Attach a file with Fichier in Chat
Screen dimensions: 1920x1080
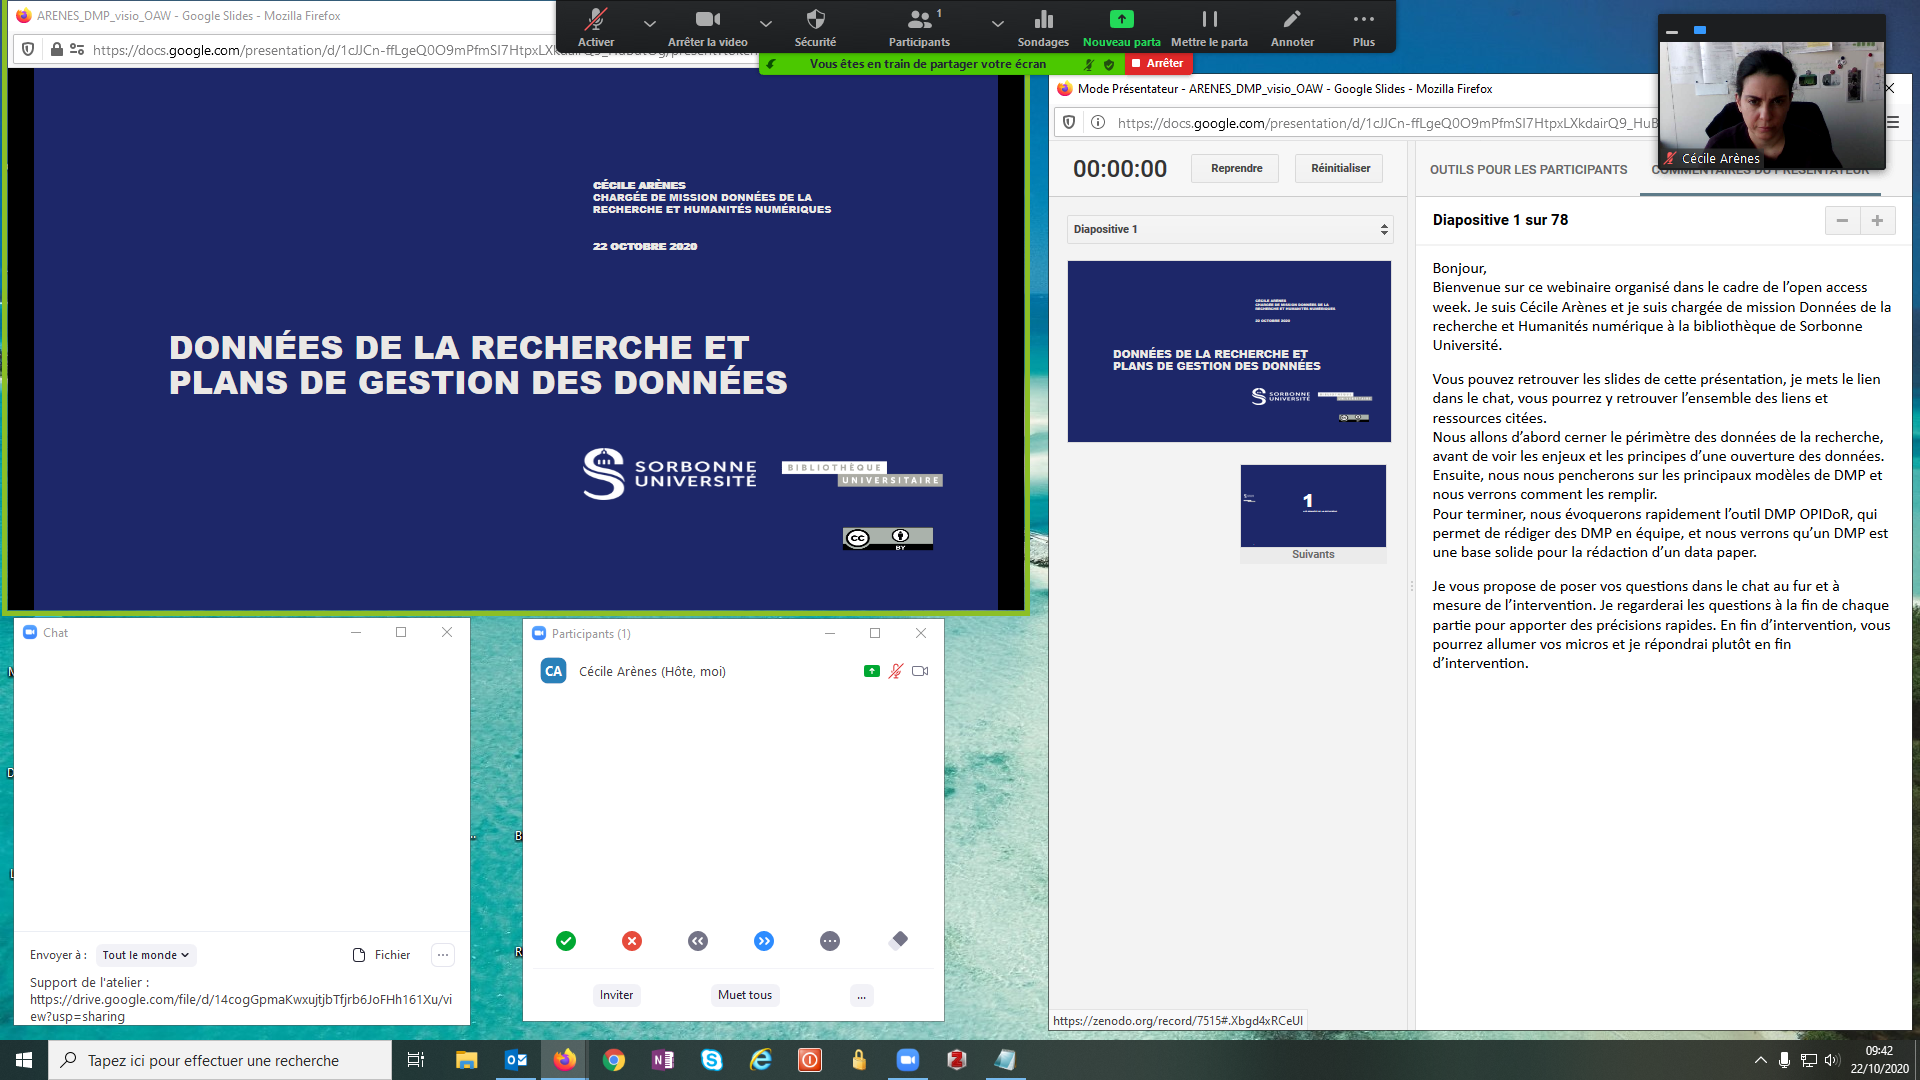click(382, 955)
